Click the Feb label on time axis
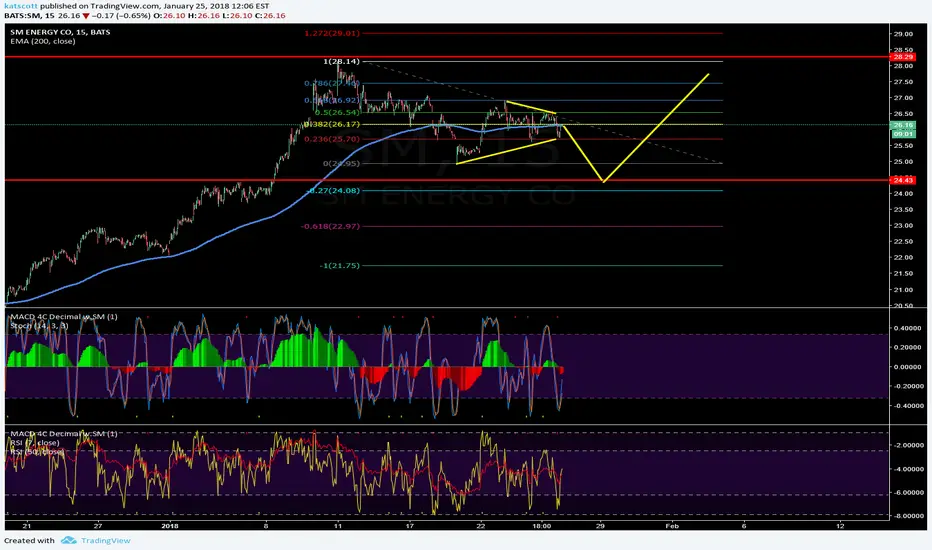Image resolution: width=932 pixels, height=550 pixels. point(672,526)
